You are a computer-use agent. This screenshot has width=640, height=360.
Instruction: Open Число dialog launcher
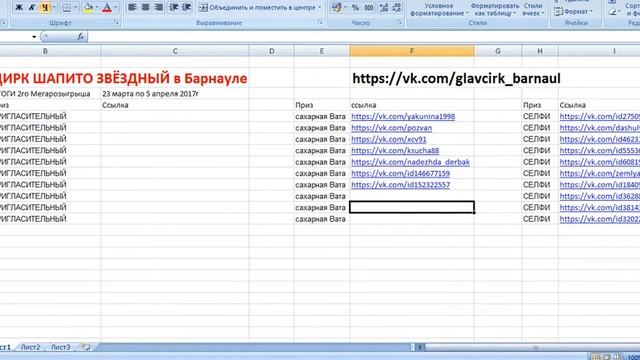[399, 23]
